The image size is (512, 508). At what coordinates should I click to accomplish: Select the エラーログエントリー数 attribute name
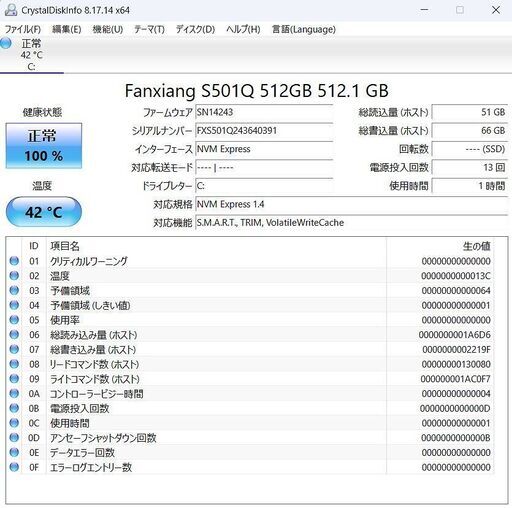click(x=91, y=467)
